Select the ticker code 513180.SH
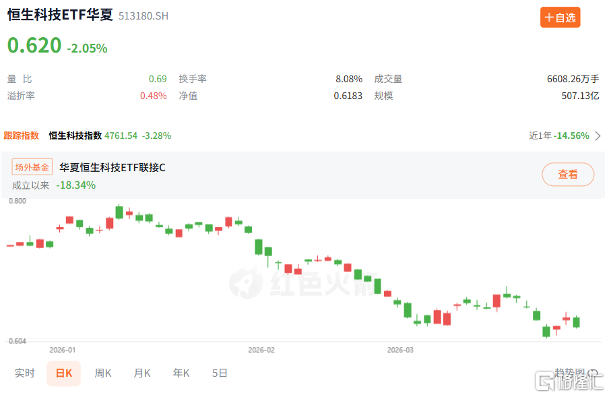Viewport: 610px width, 398px height. coord(144,16)
